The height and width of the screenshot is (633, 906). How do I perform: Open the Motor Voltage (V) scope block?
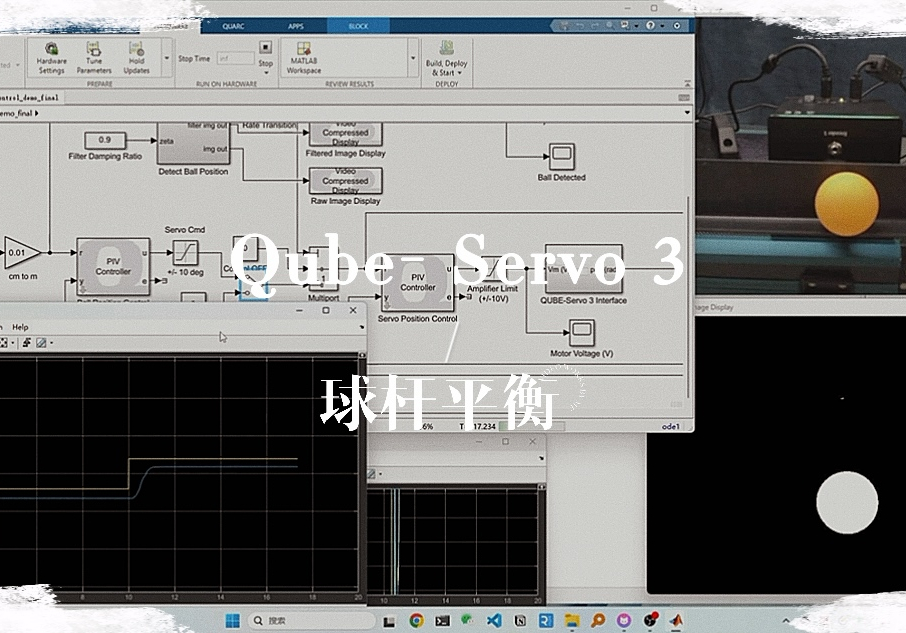(x=581, y=333)
